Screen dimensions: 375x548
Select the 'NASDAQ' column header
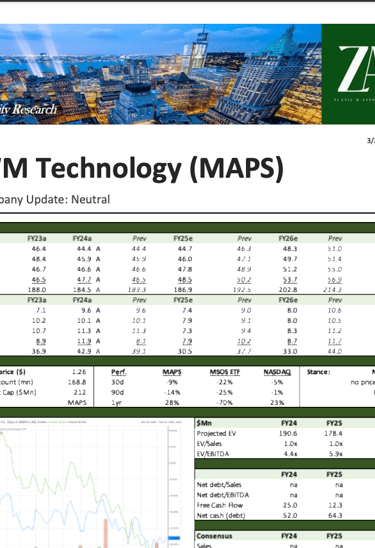point(277,372)
